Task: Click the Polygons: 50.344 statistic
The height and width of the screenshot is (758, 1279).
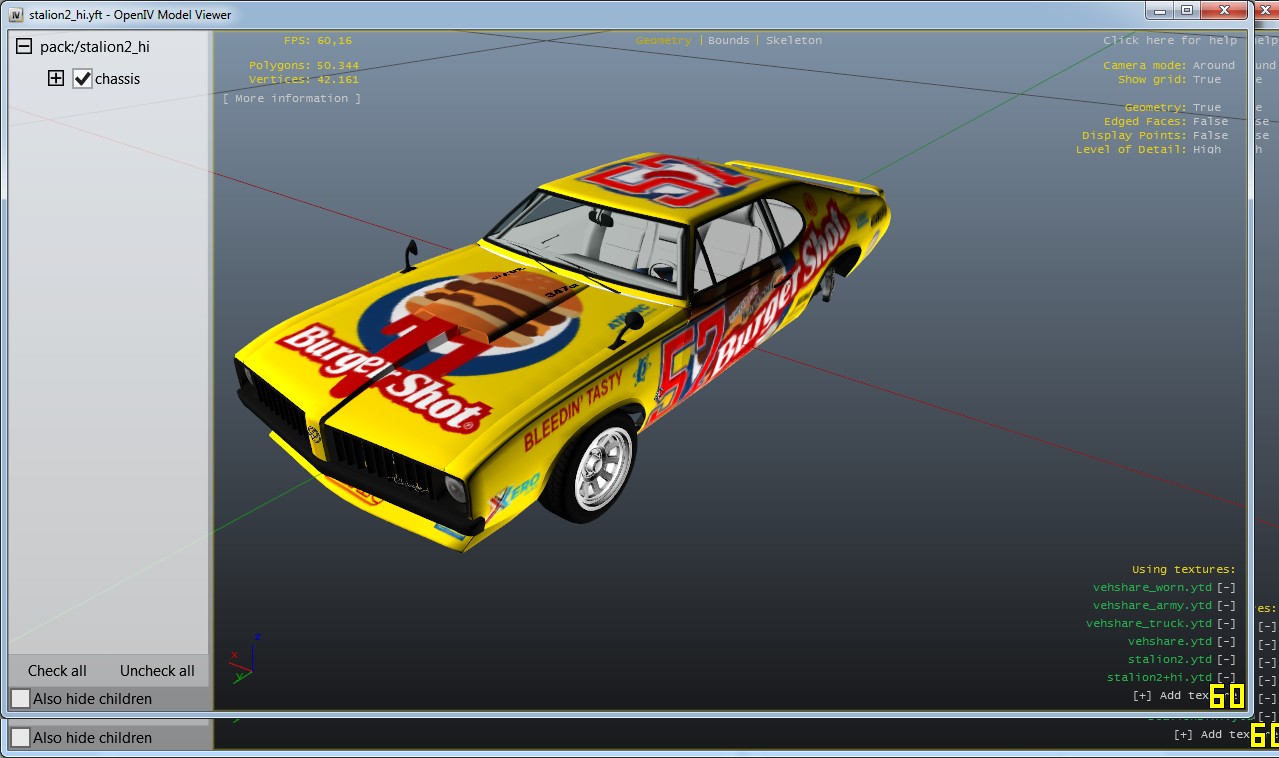Action: (304, 65)
